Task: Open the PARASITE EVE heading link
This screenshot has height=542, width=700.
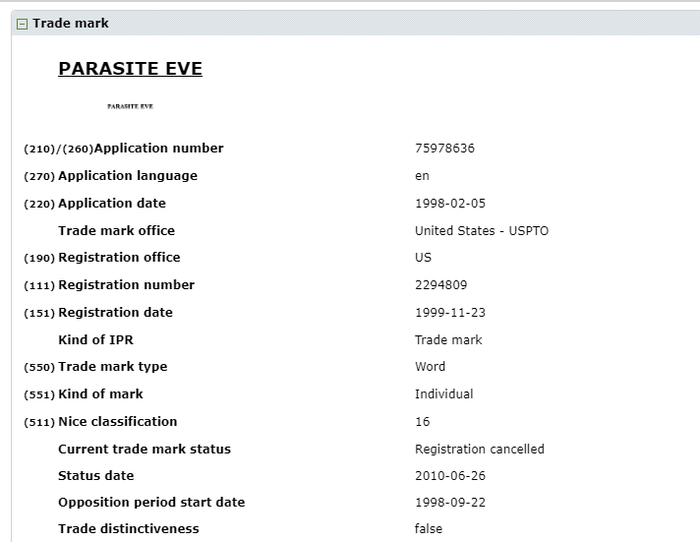Action: pyautogui.click(x=130, y=69)
